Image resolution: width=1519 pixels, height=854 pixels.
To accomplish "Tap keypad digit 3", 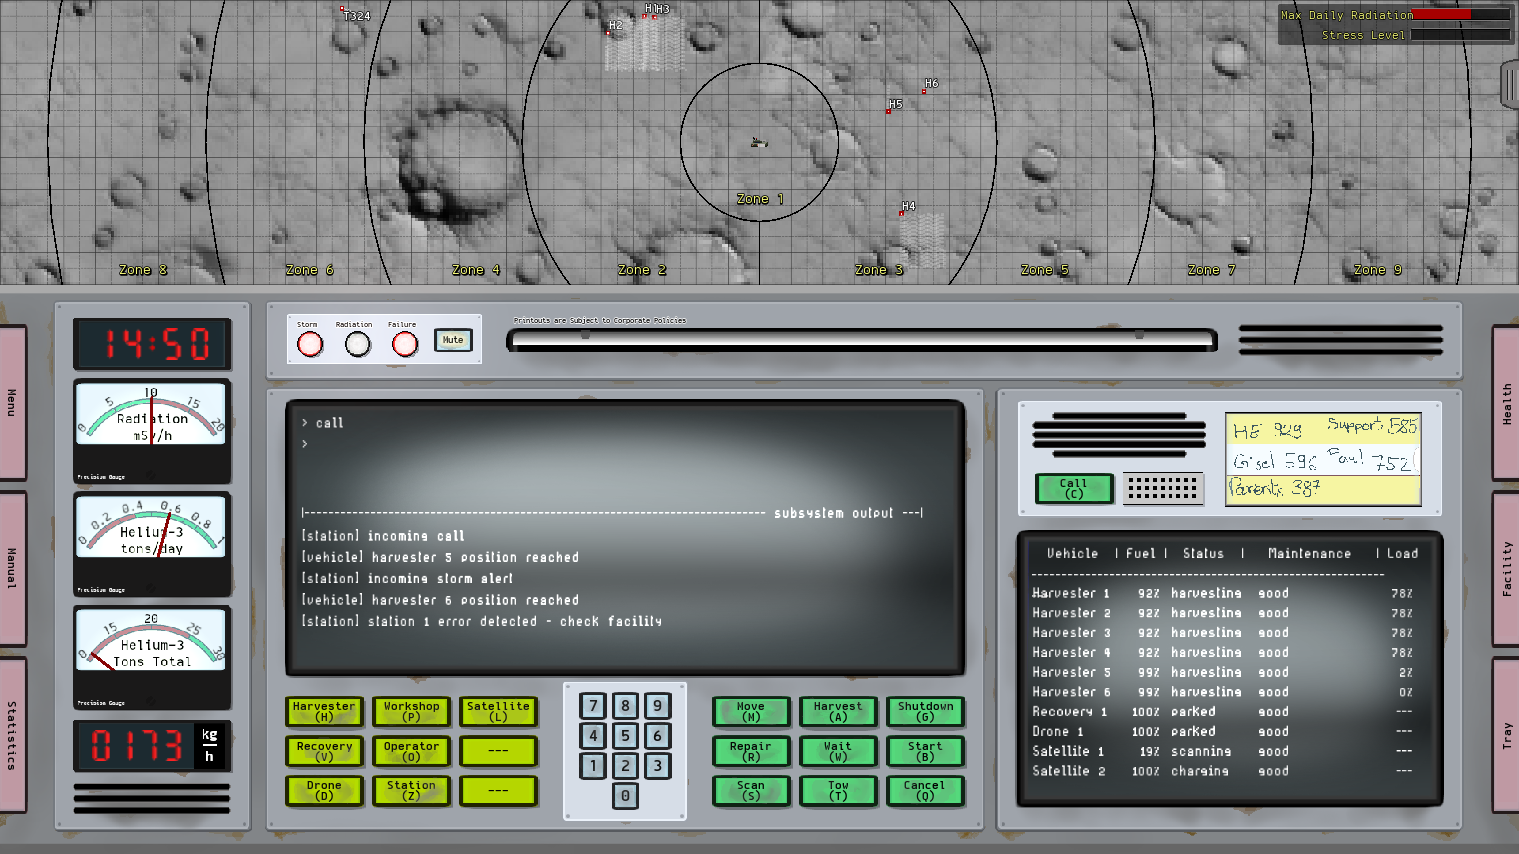I will 657,766.
